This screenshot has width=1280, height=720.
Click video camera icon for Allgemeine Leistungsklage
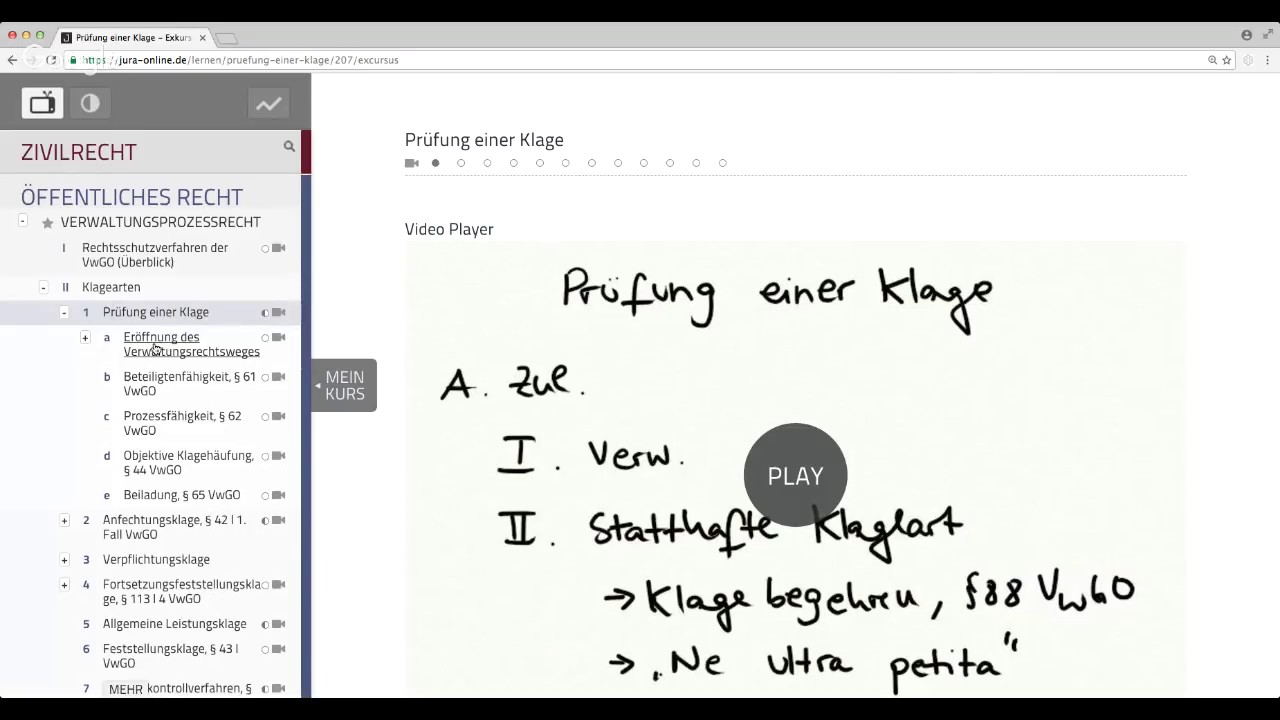tap(279, 624)
